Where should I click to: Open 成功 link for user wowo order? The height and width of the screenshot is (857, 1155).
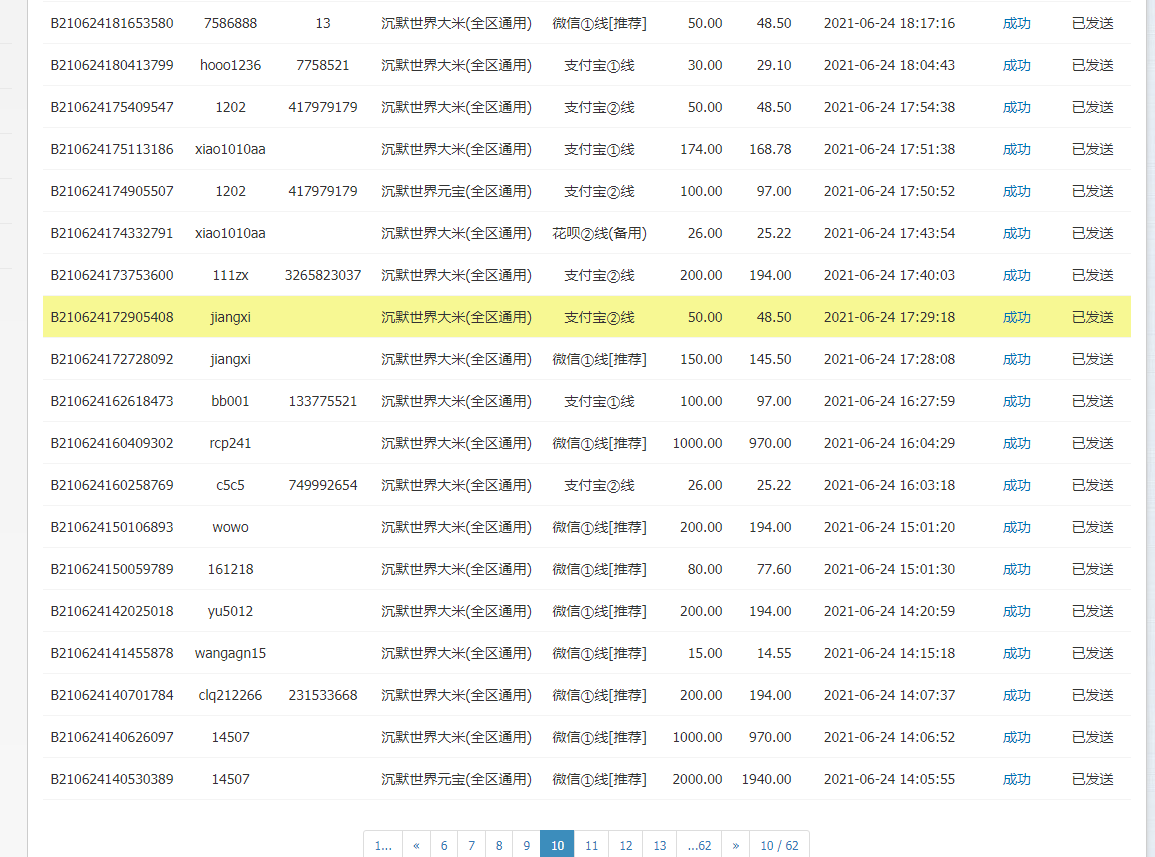click(x=1017, y=528)
